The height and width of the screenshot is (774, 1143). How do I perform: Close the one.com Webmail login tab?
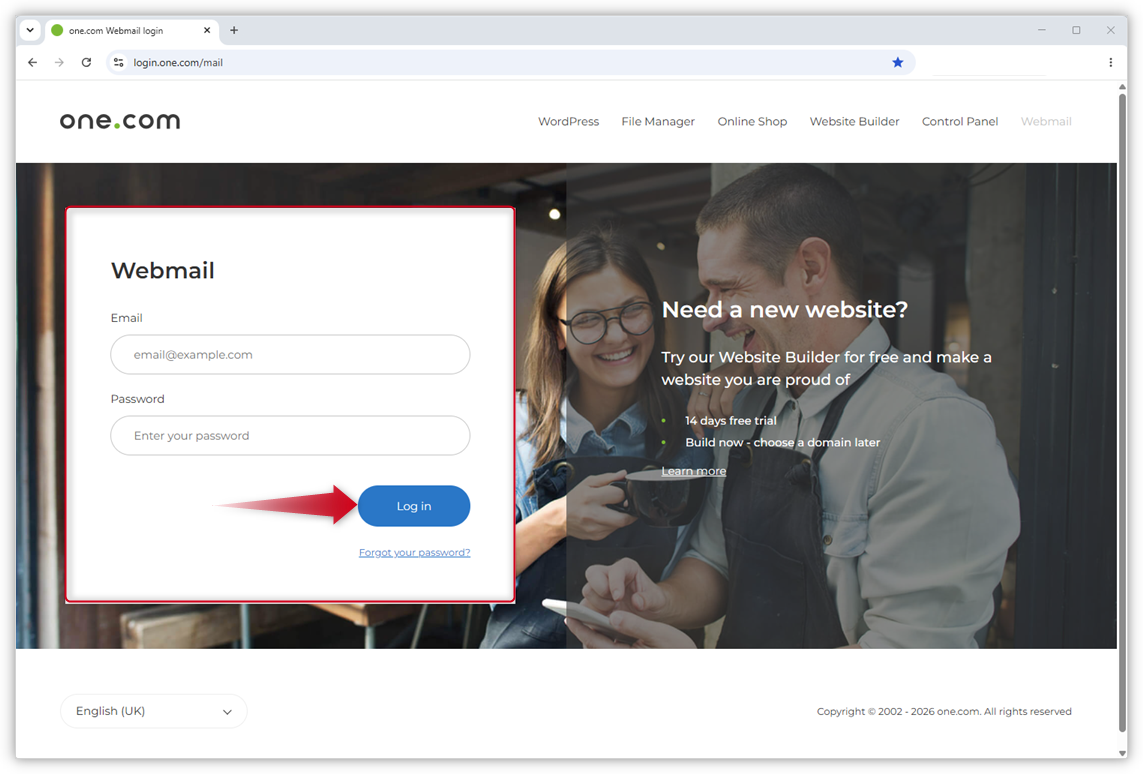[207, 31]
